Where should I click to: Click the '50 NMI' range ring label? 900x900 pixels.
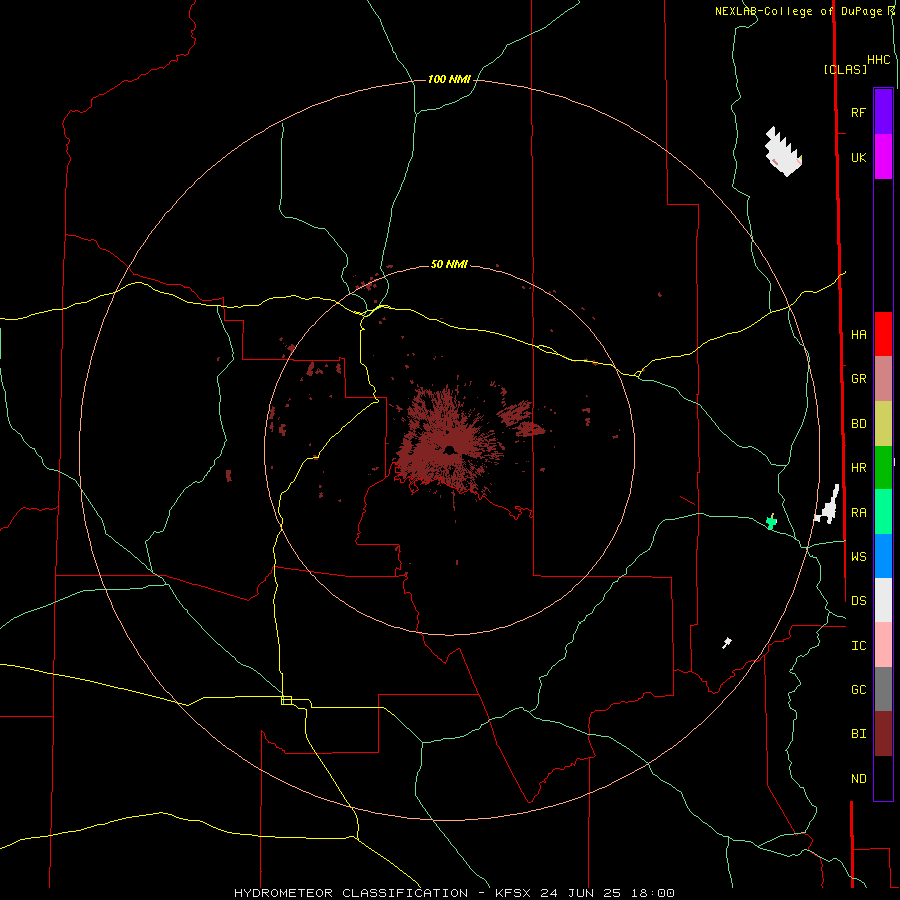pos(449,264)
